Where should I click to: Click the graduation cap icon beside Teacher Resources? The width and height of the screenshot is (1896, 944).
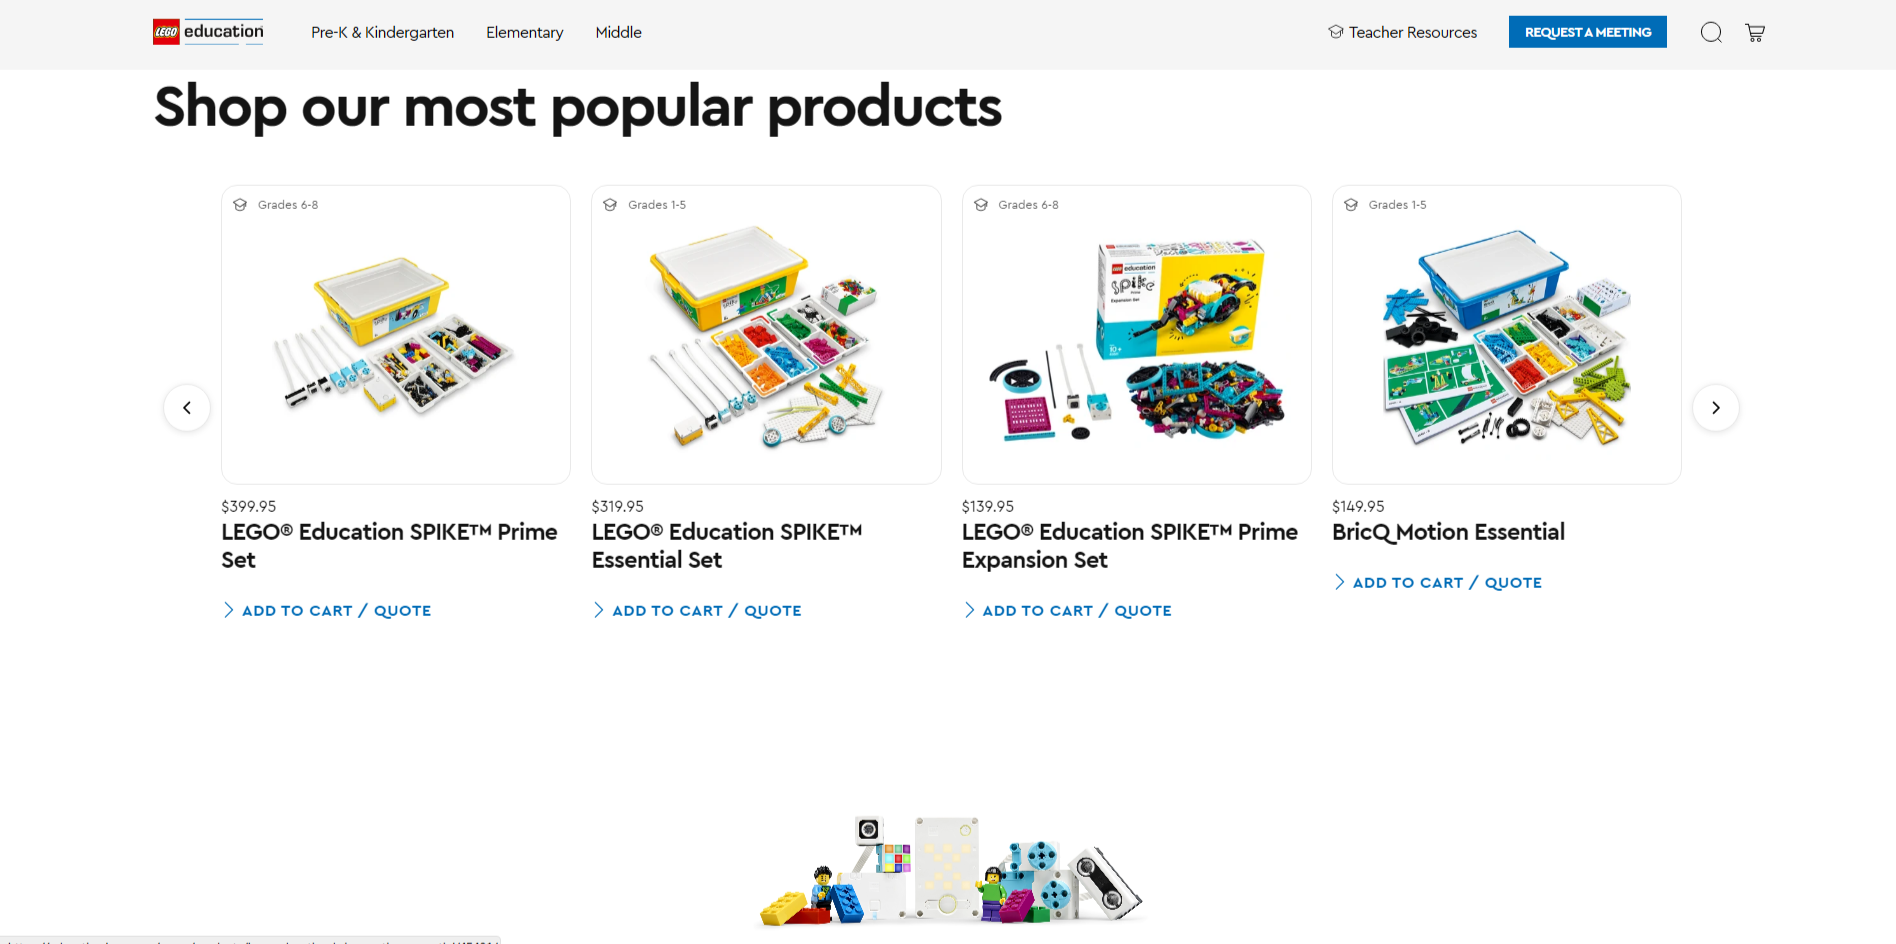[x=1336, y=32]
